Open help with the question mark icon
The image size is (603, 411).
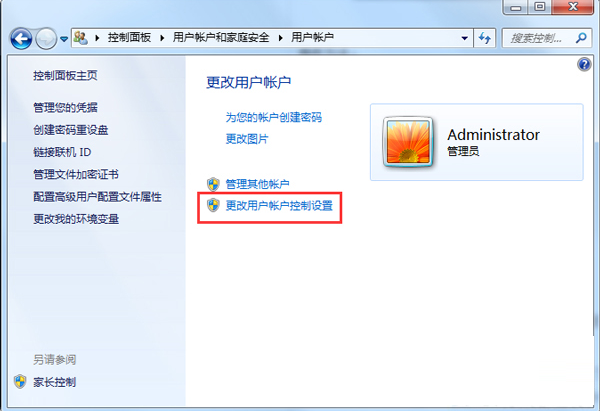[584, 64]
